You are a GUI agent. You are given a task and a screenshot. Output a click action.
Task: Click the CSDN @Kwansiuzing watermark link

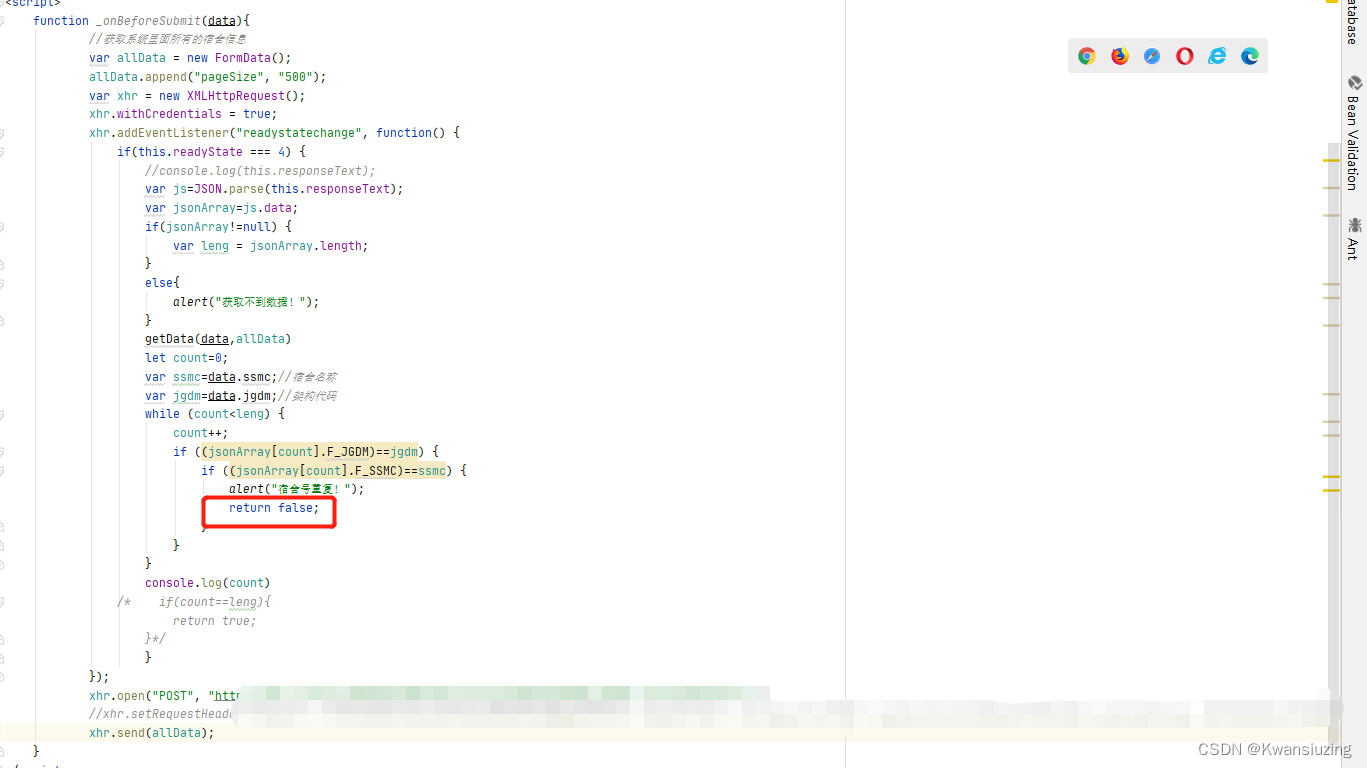coord(1266,748)
